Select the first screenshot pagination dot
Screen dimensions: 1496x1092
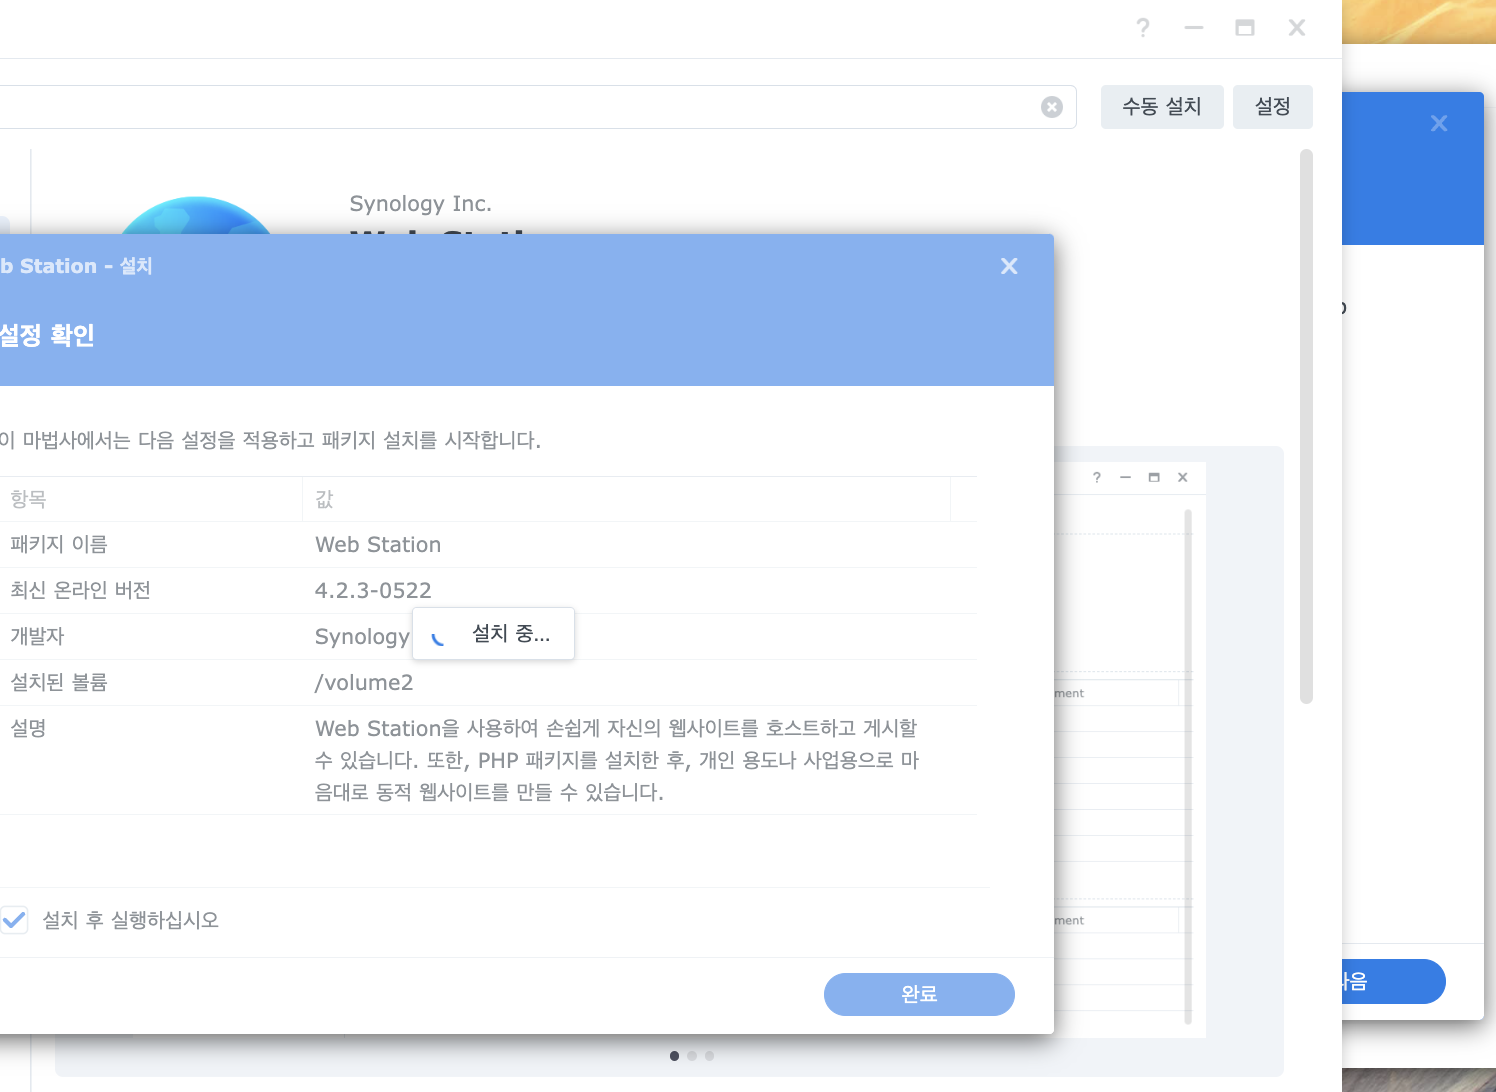tap(674, 1056)
